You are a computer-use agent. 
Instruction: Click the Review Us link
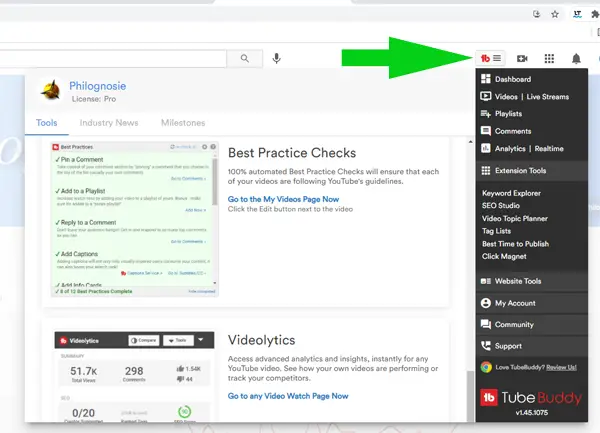(561, 367)
